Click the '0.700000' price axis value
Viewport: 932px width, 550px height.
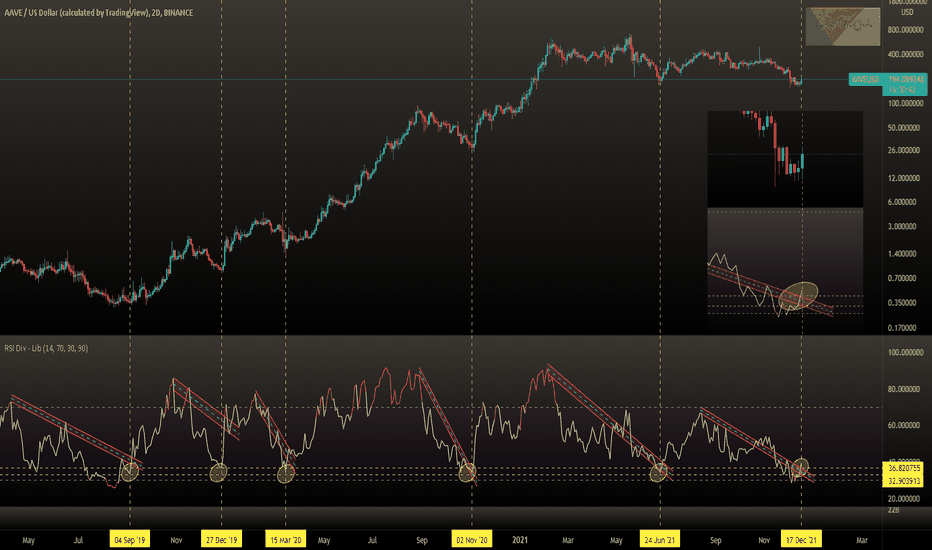(903, 278)
